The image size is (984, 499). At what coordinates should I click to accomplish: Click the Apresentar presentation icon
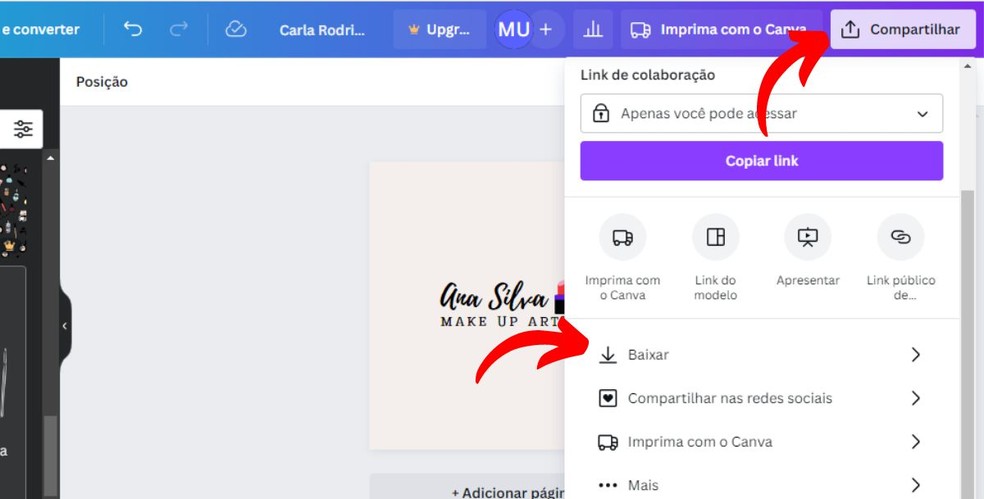808,237
